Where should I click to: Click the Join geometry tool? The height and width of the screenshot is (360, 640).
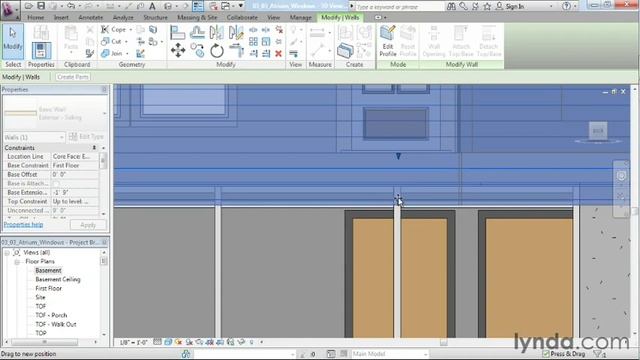112,53
